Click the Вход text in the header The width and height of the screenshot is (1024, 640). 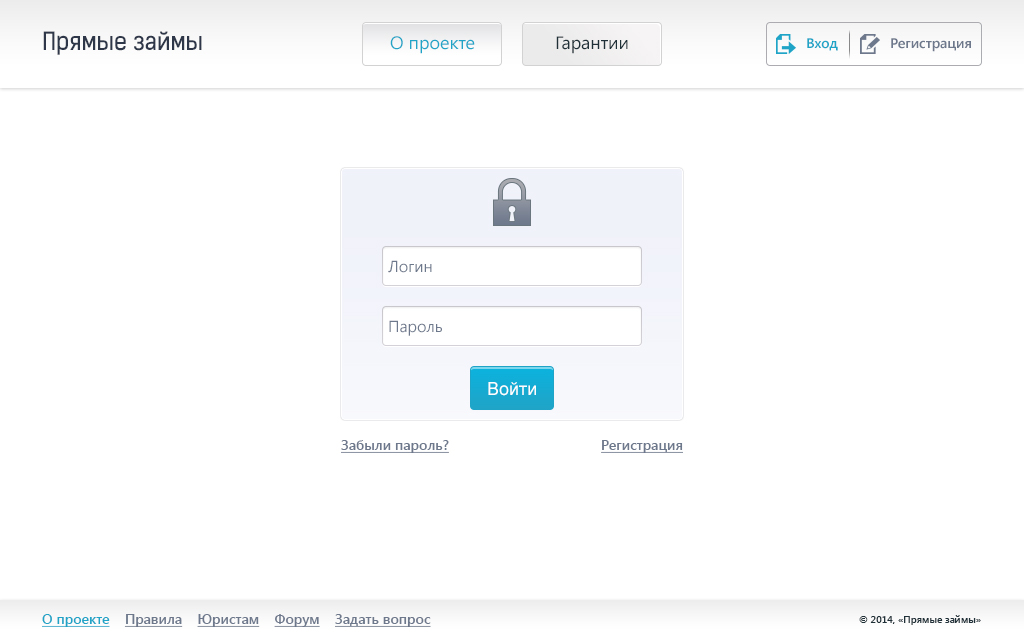(x=822, y=44)
